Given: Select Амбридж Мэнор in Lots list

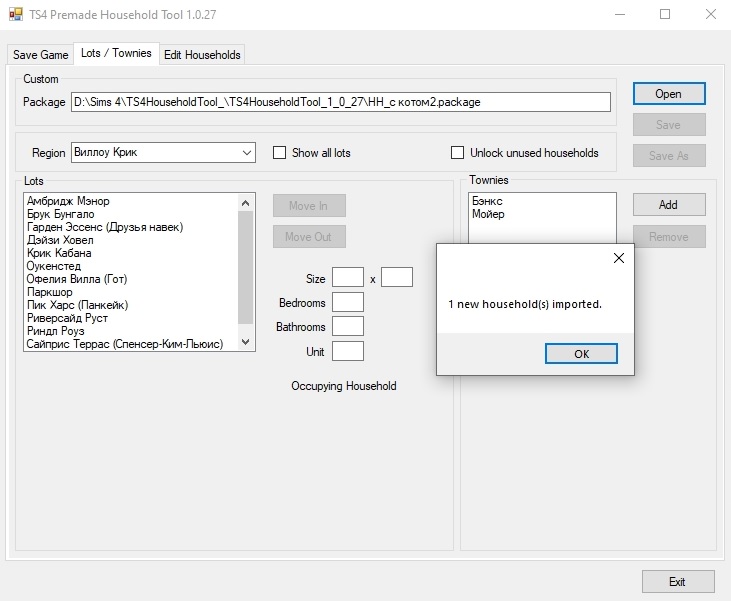Looking at the screenshot, I should click(x=68, y=201).
